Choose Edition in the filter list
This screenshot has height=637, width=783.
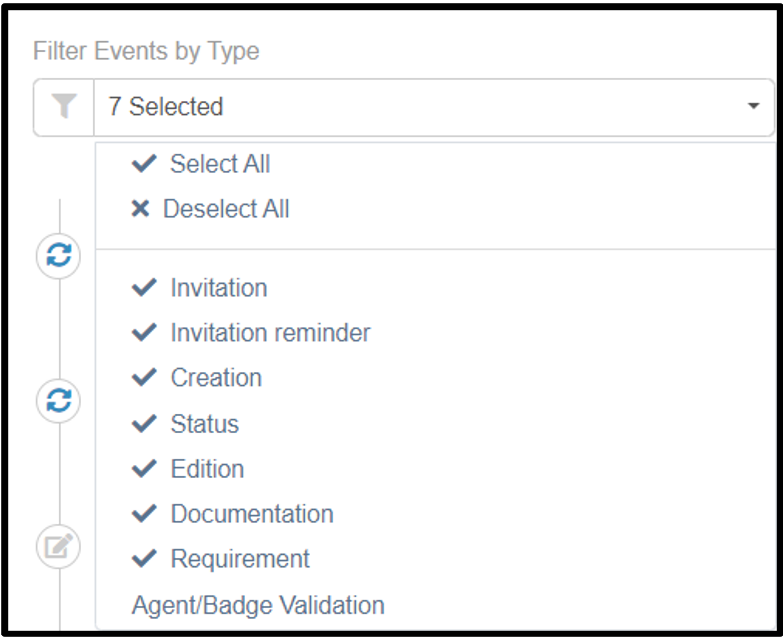coord(207,469)
